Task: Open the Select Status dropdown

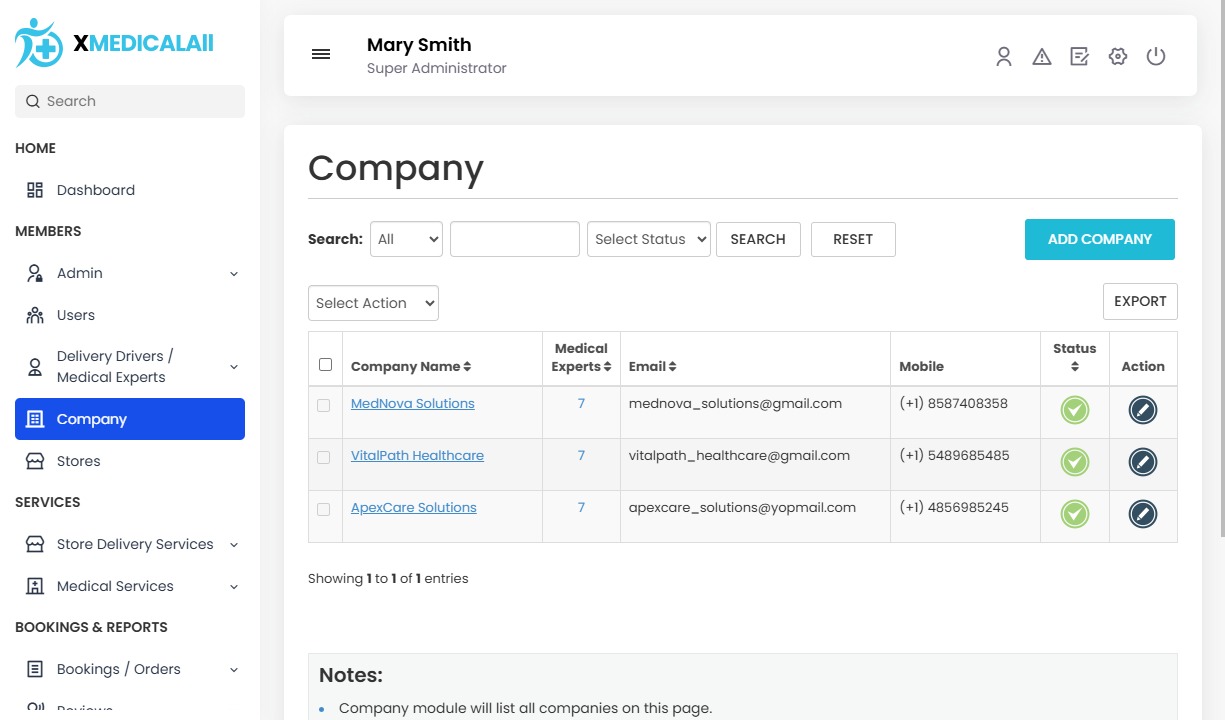Action: (x=648, y=240)
